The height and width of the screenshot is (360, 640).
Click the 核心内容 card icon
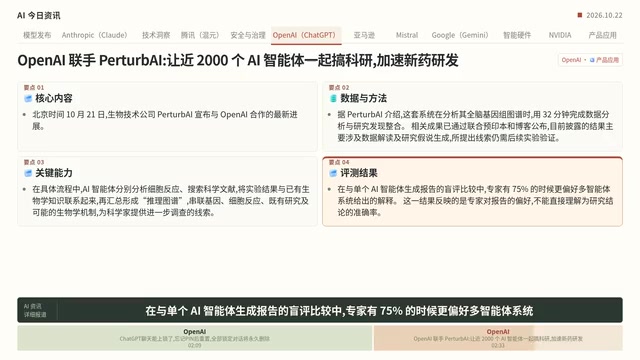click(x=28, y=98)
